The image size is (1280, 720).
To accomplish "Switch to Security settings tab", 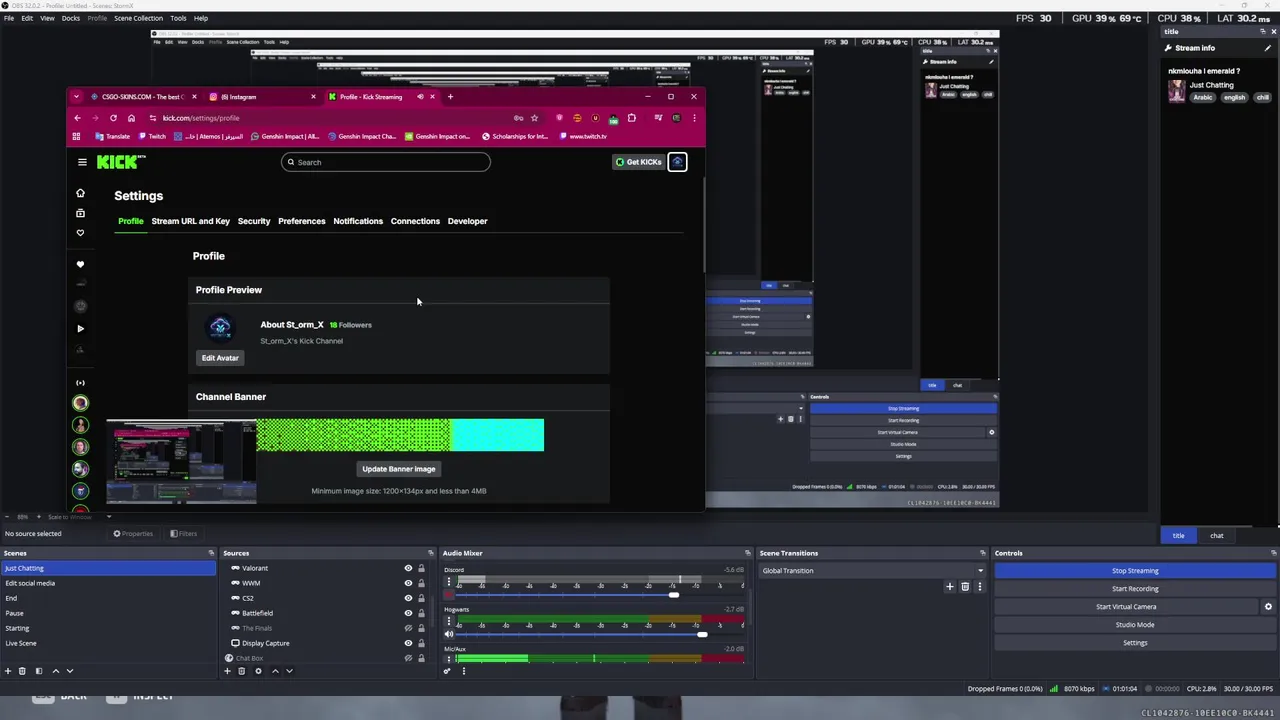I will click(x=254, y=221).
